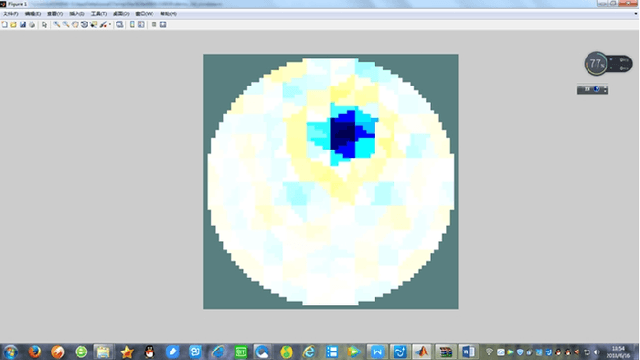
Task: Launch Firefox from the taskbar
Action: click(x=35, y=352)
